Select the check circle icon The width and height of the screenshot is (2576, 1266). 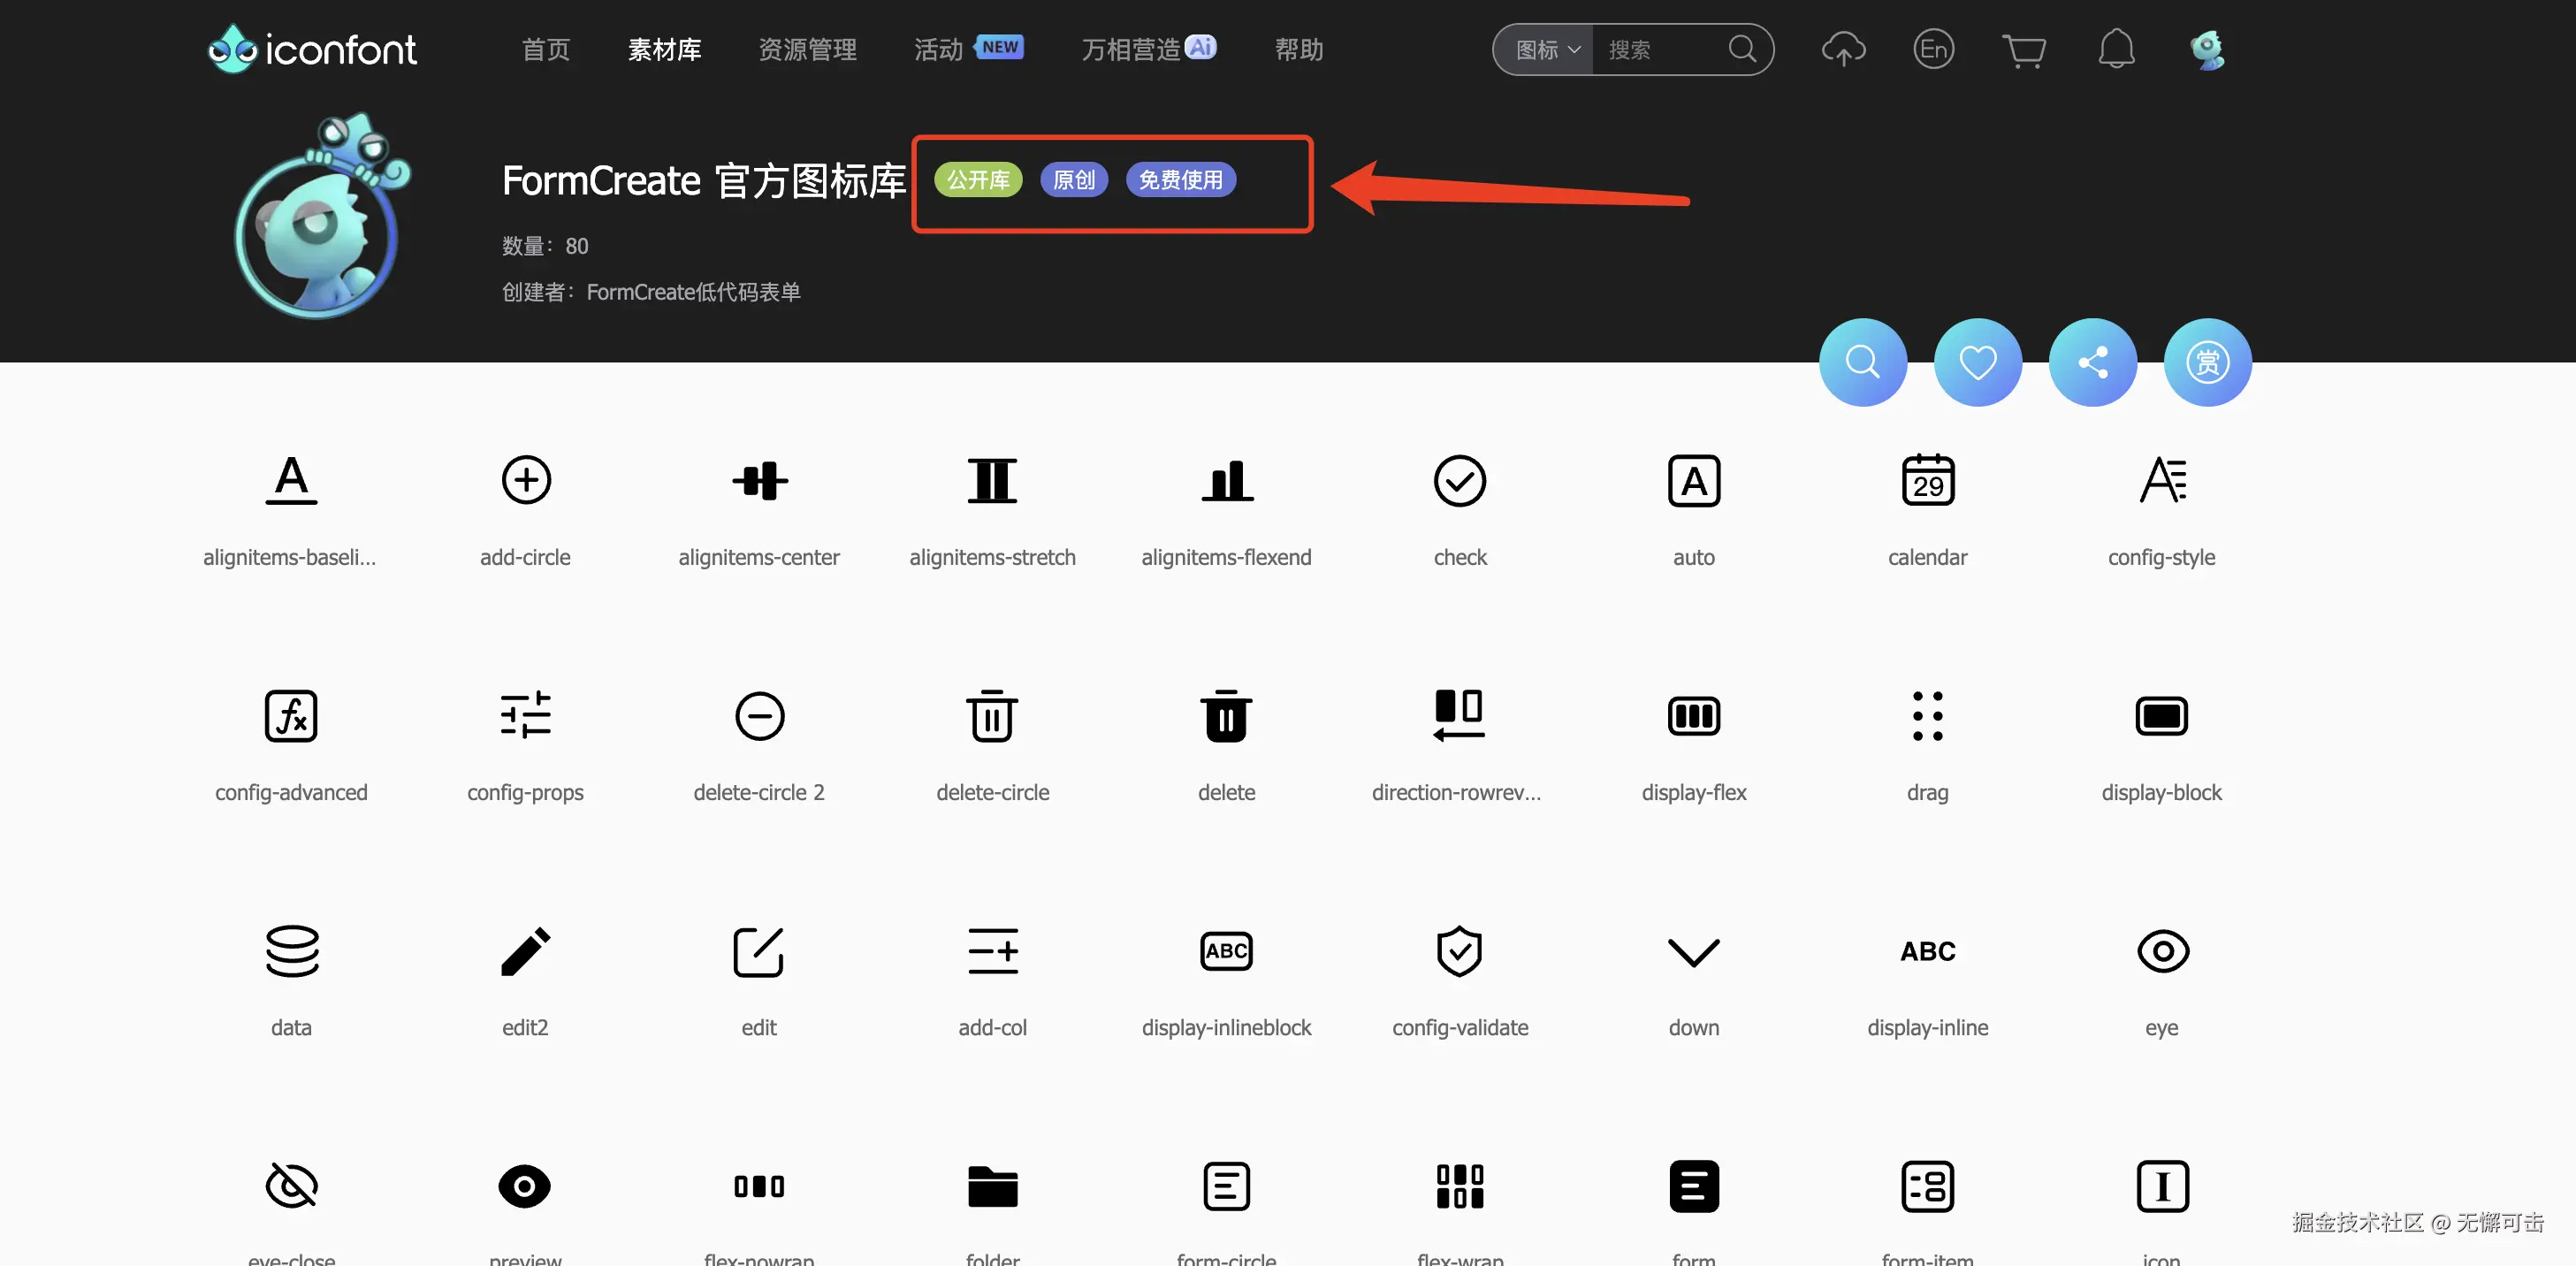click(x=1459, y=481)
